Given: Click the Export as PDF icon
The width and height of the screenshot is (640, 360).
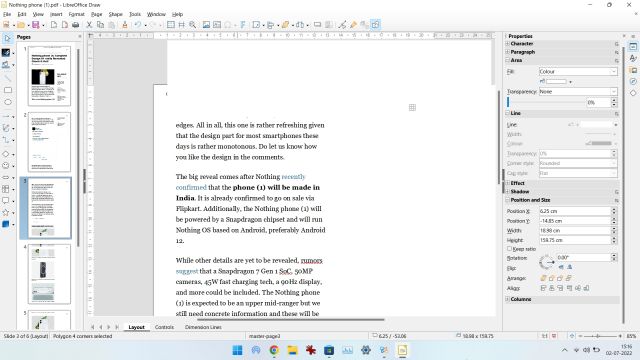Looking at the screenshot, I should tap(64, 25).
